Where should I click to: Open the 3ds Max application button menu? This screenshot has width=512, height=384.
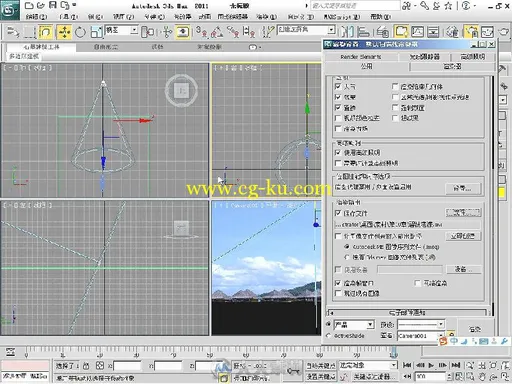(9, 10)
